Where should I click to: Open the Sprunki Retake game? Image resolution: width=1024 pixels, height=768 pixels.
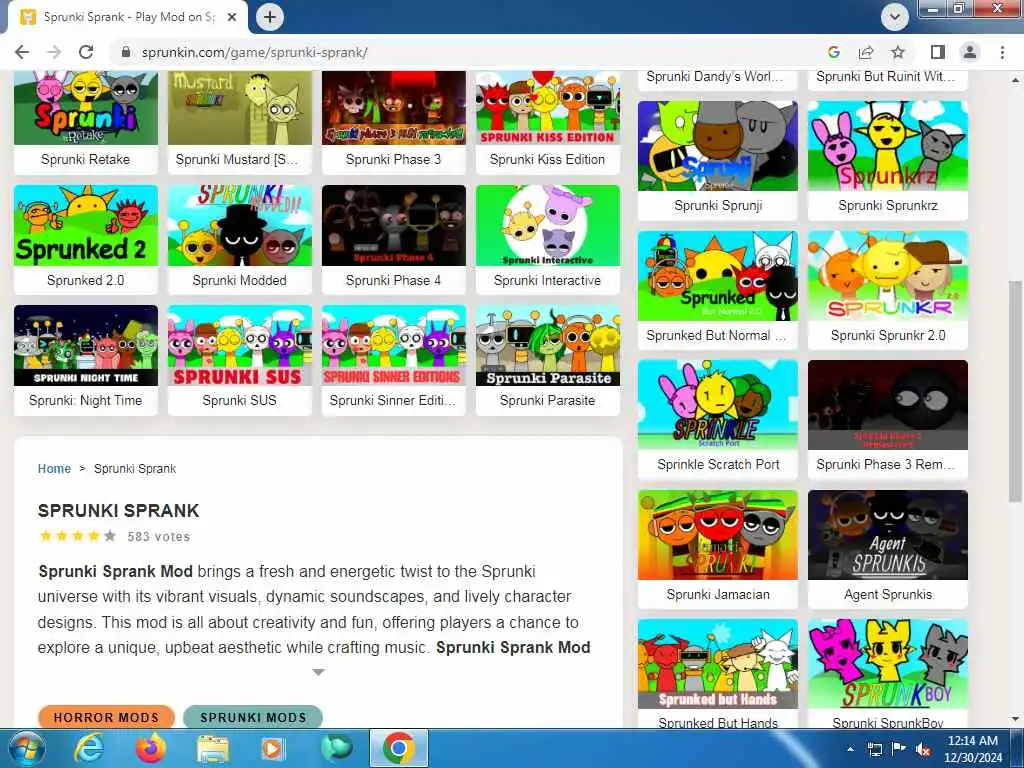pos(86,122)
